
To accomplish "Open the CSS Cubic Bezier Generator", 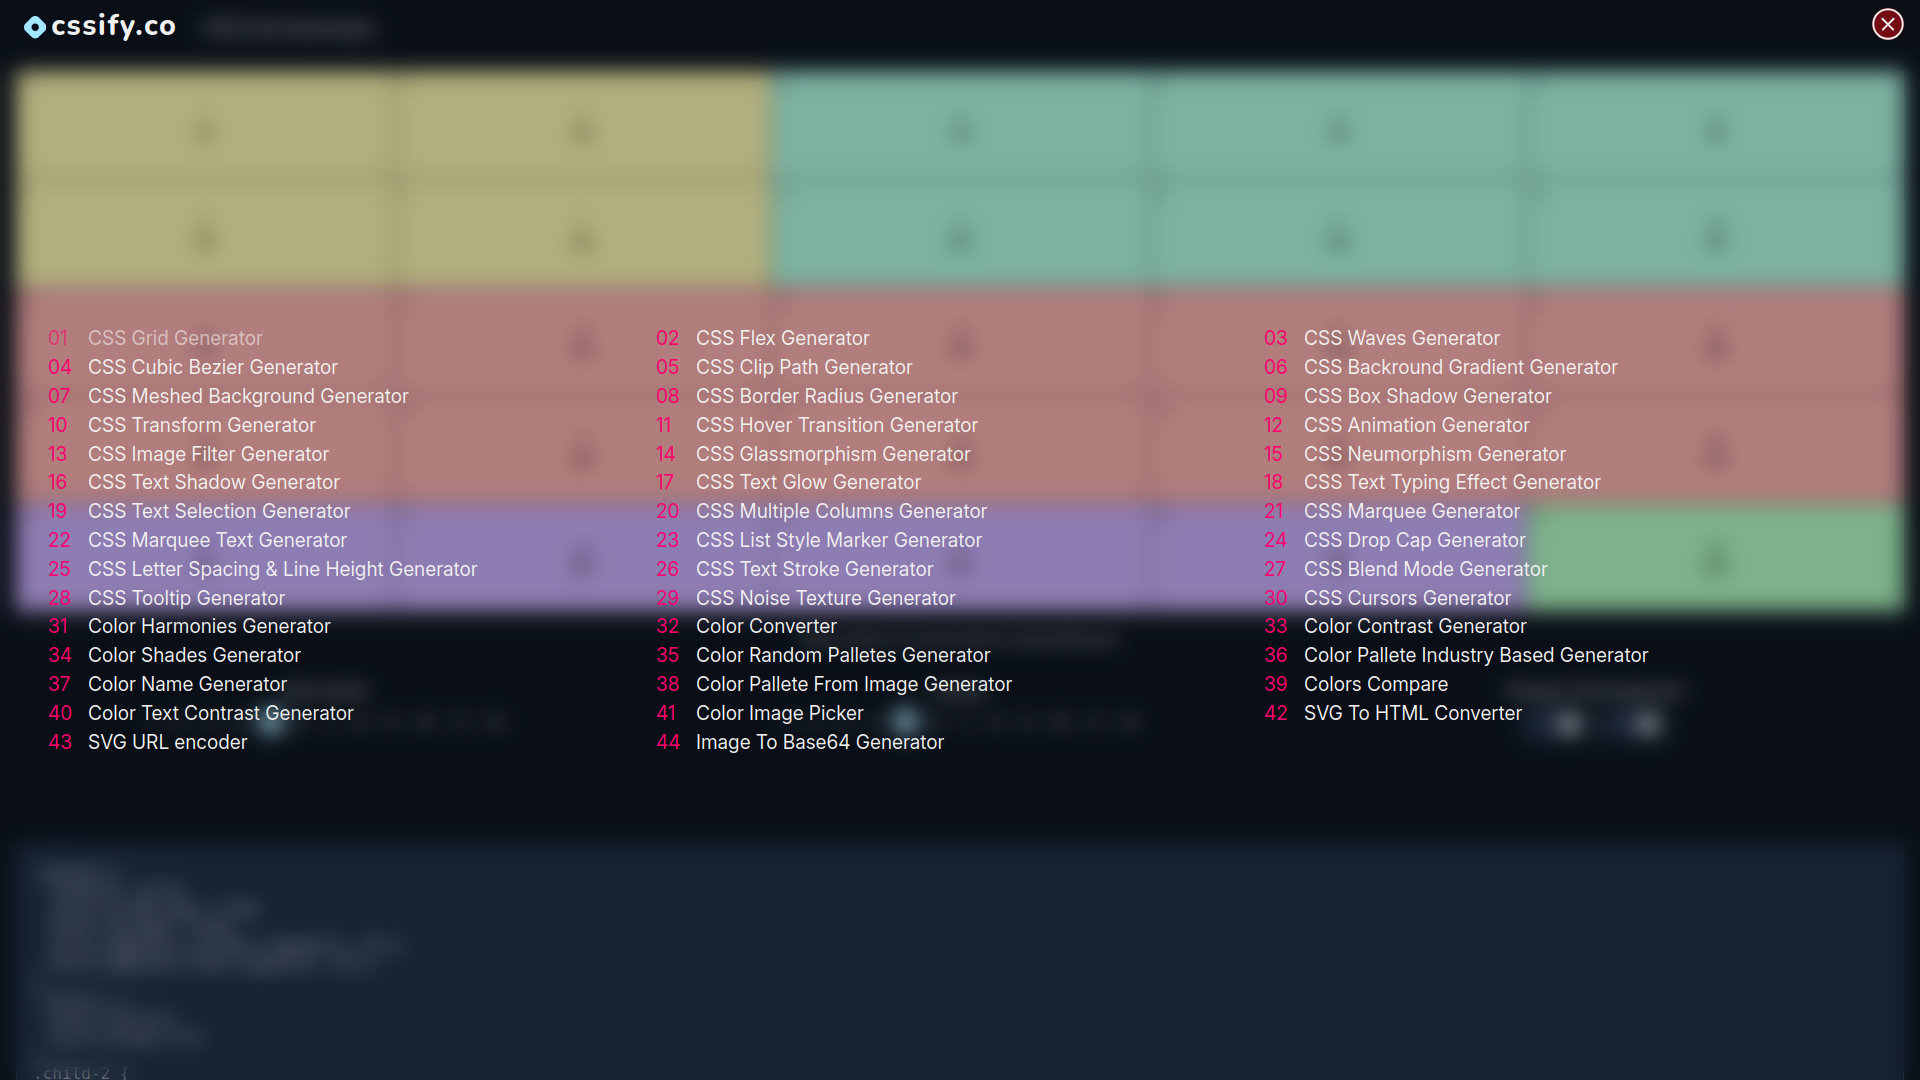I will 212,367.
